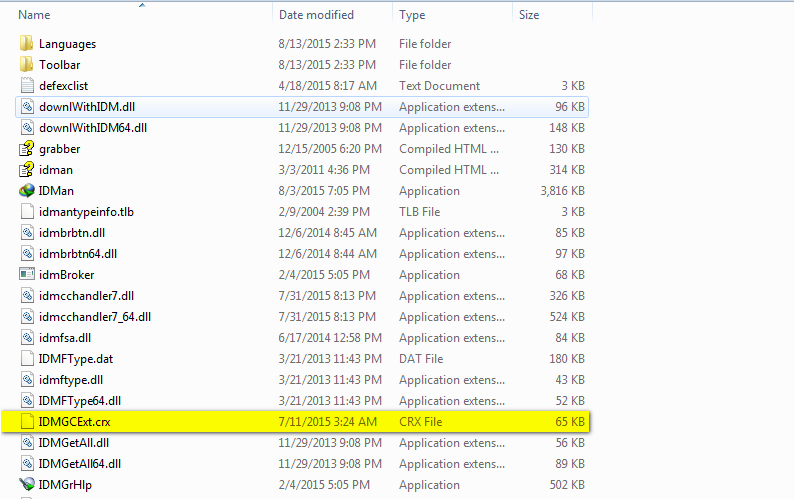Viewport: 794px width, 499px height.
Task: Click the idman compiled HTML help icon
Action: coord(27,170)
